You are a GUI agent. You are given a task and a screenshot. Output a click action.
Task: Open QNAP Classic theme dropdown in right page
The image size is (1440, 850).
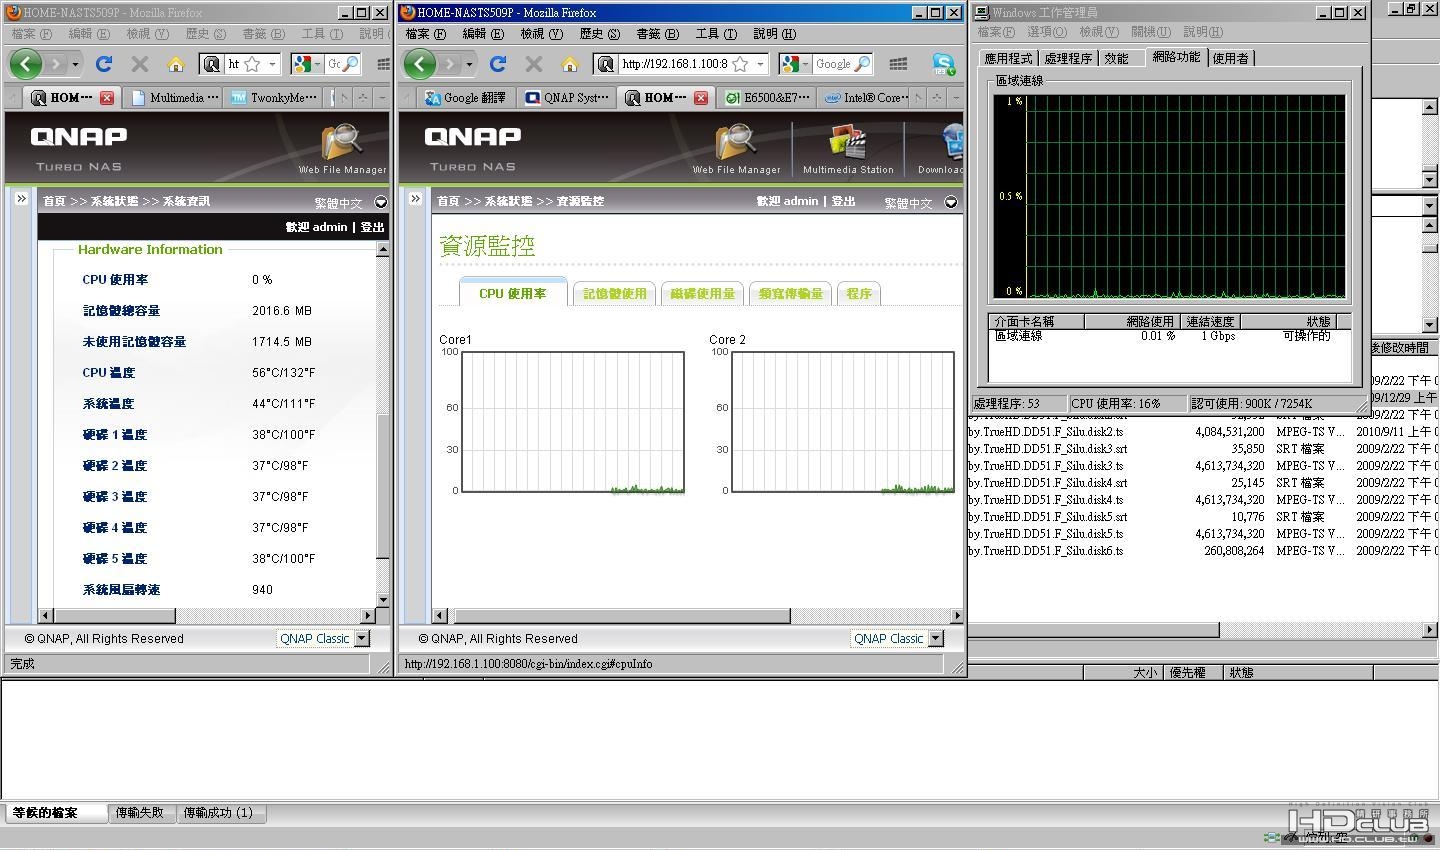(x=936, y=638)
